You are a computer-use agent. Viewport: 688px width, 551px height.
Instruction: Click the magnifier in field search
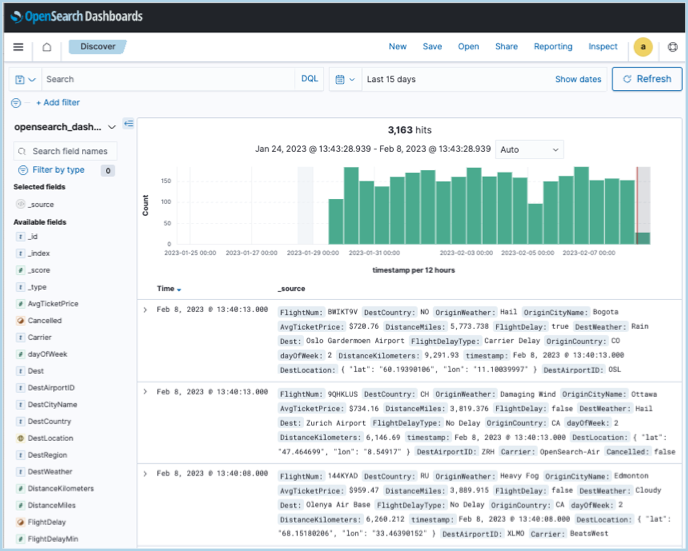[x=22, y=151]
